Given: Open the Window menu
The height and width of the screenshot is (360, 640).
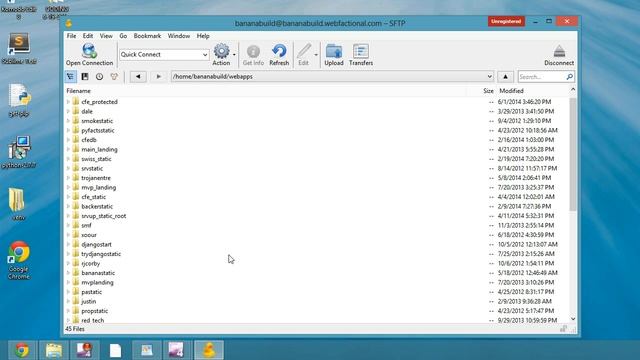Looking at the screenshot, I should point(179,36).
